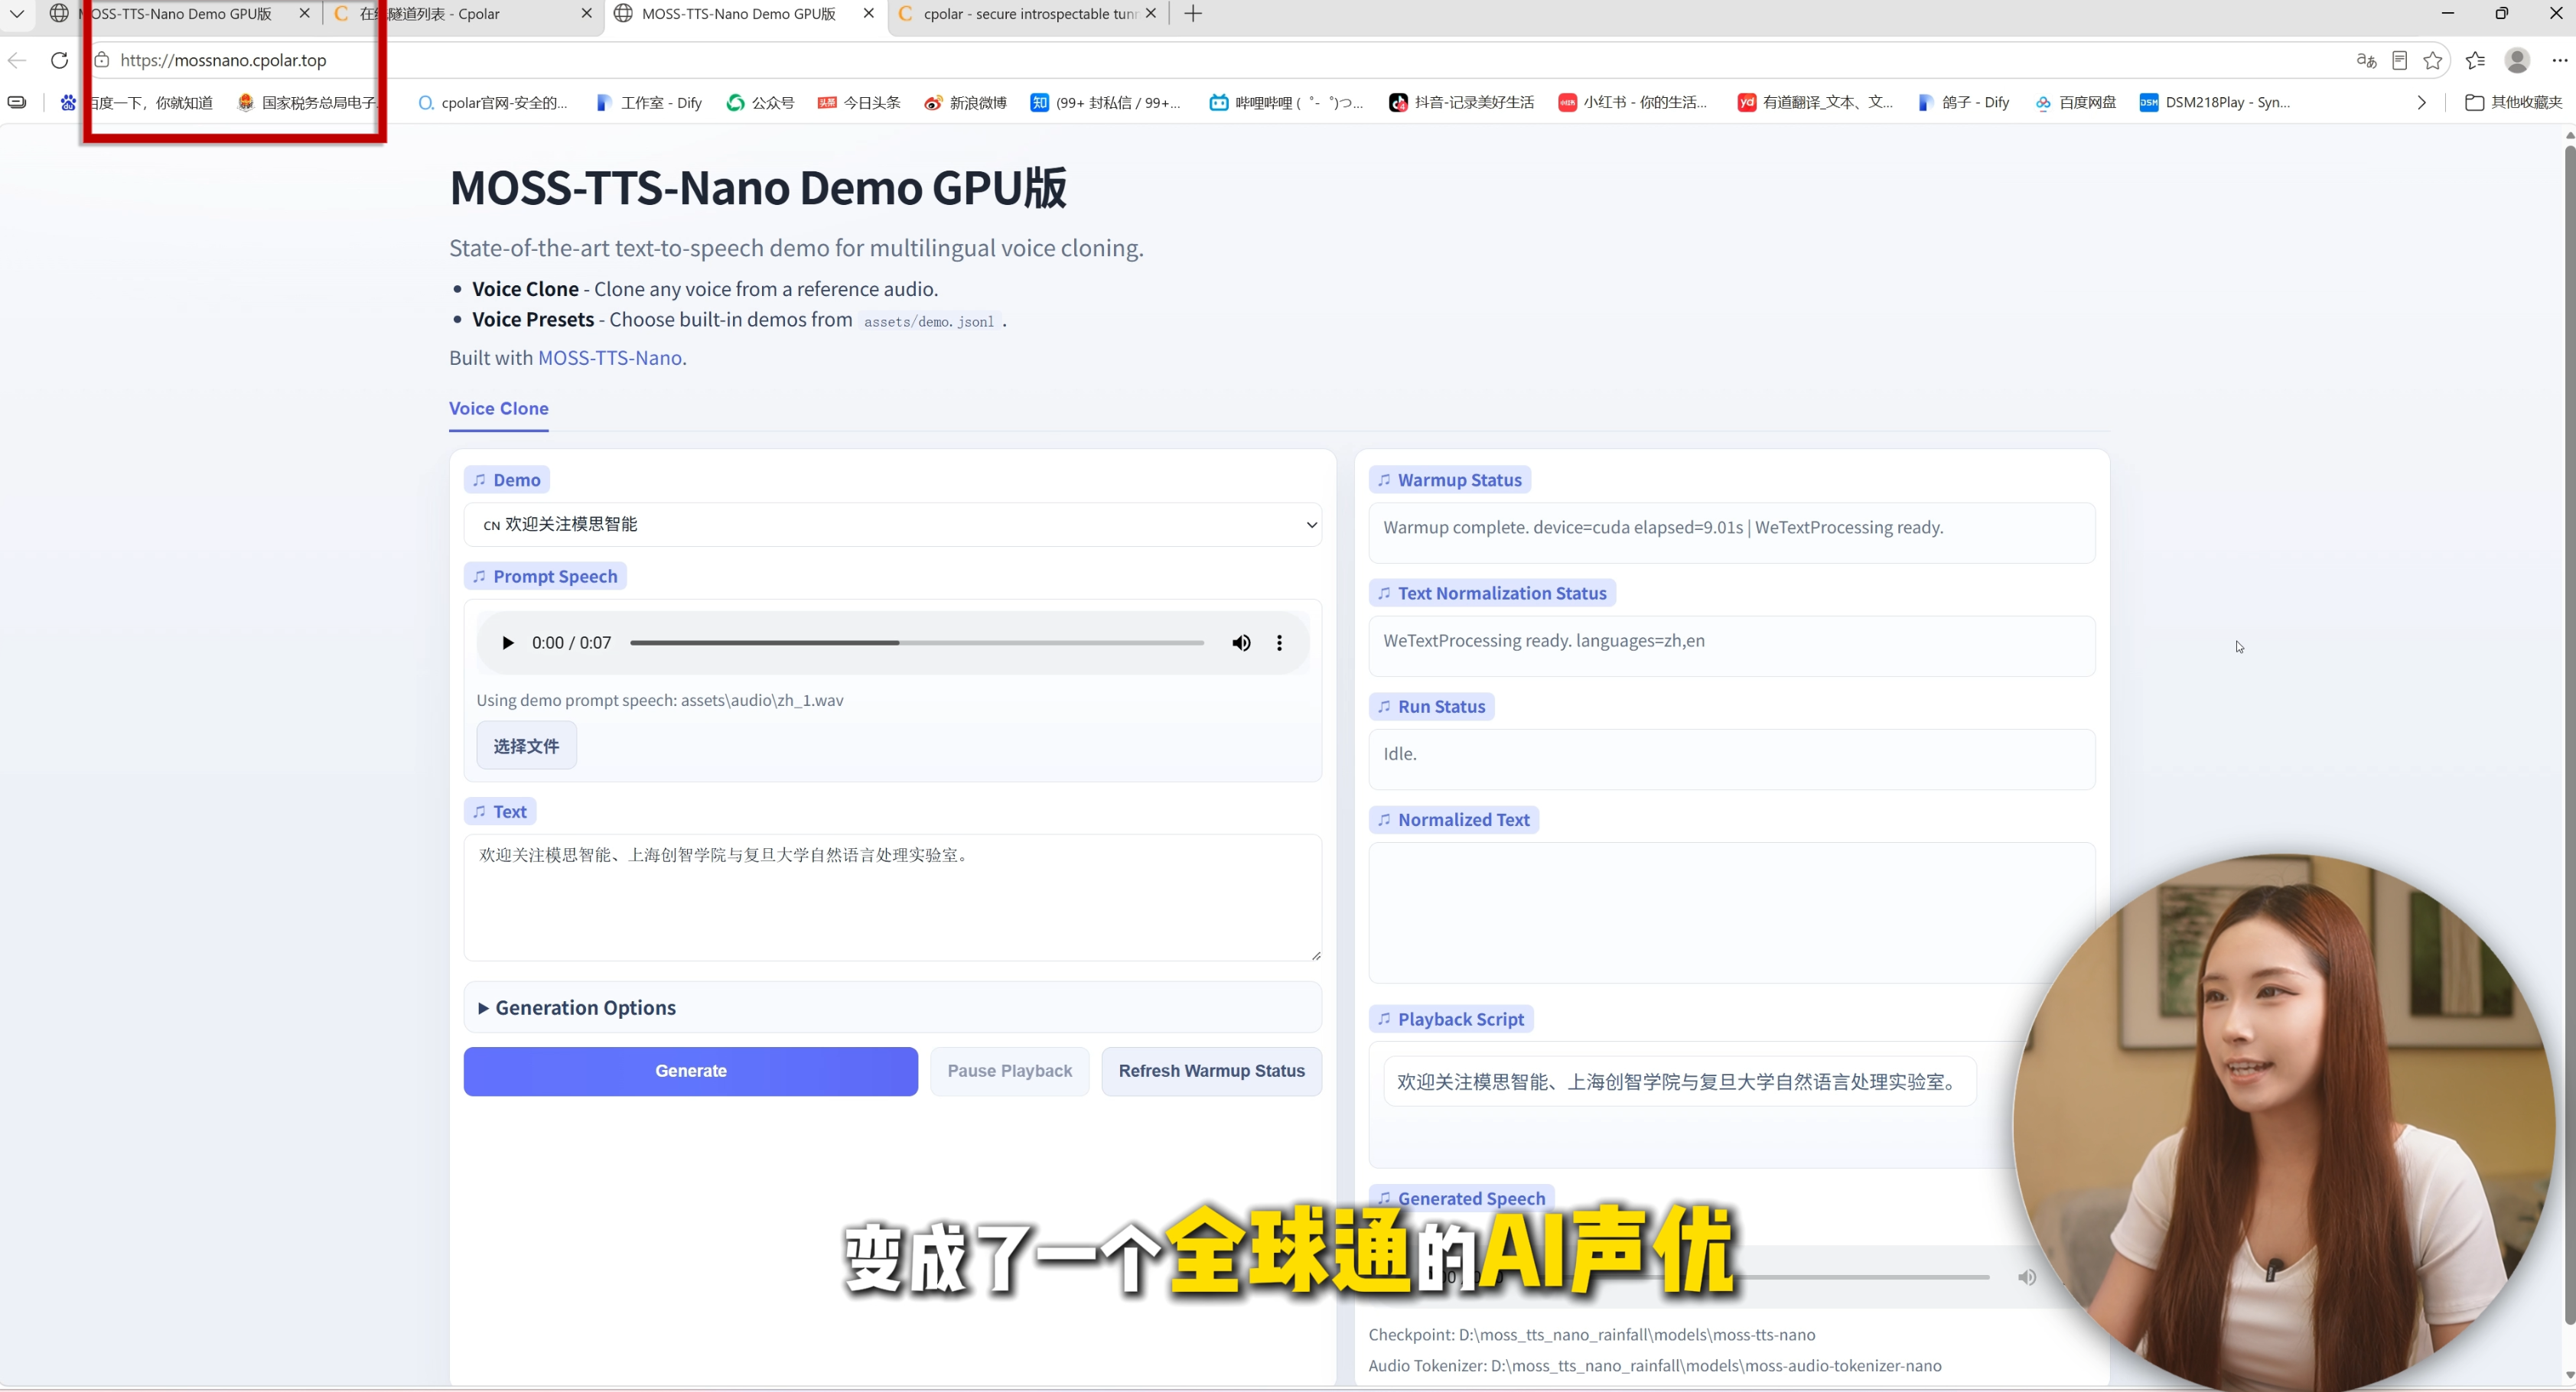The image size is (2576, 1392).
Task: Play the Prompt Speech audio
Action: [x=507, y=643]
